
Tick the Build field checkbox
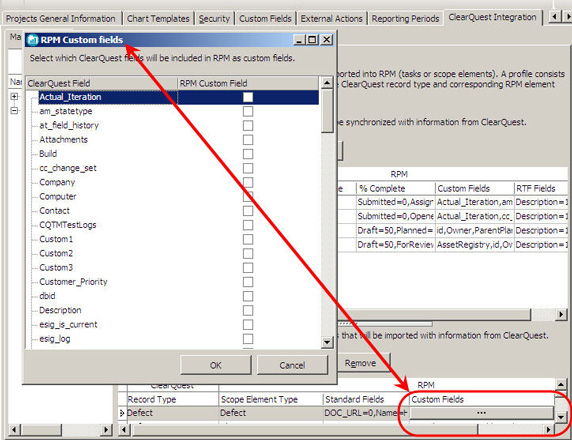(248, 154)
